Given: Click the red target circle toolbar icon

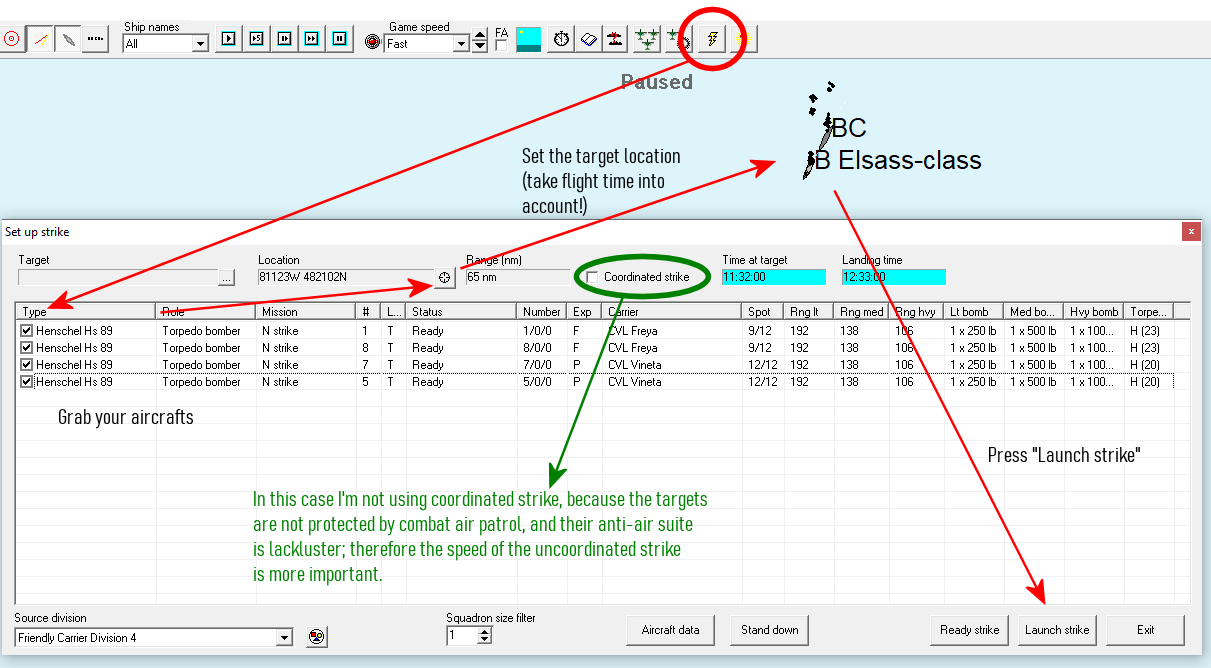Looking at the screenshot, I should [x=12, y=40].
